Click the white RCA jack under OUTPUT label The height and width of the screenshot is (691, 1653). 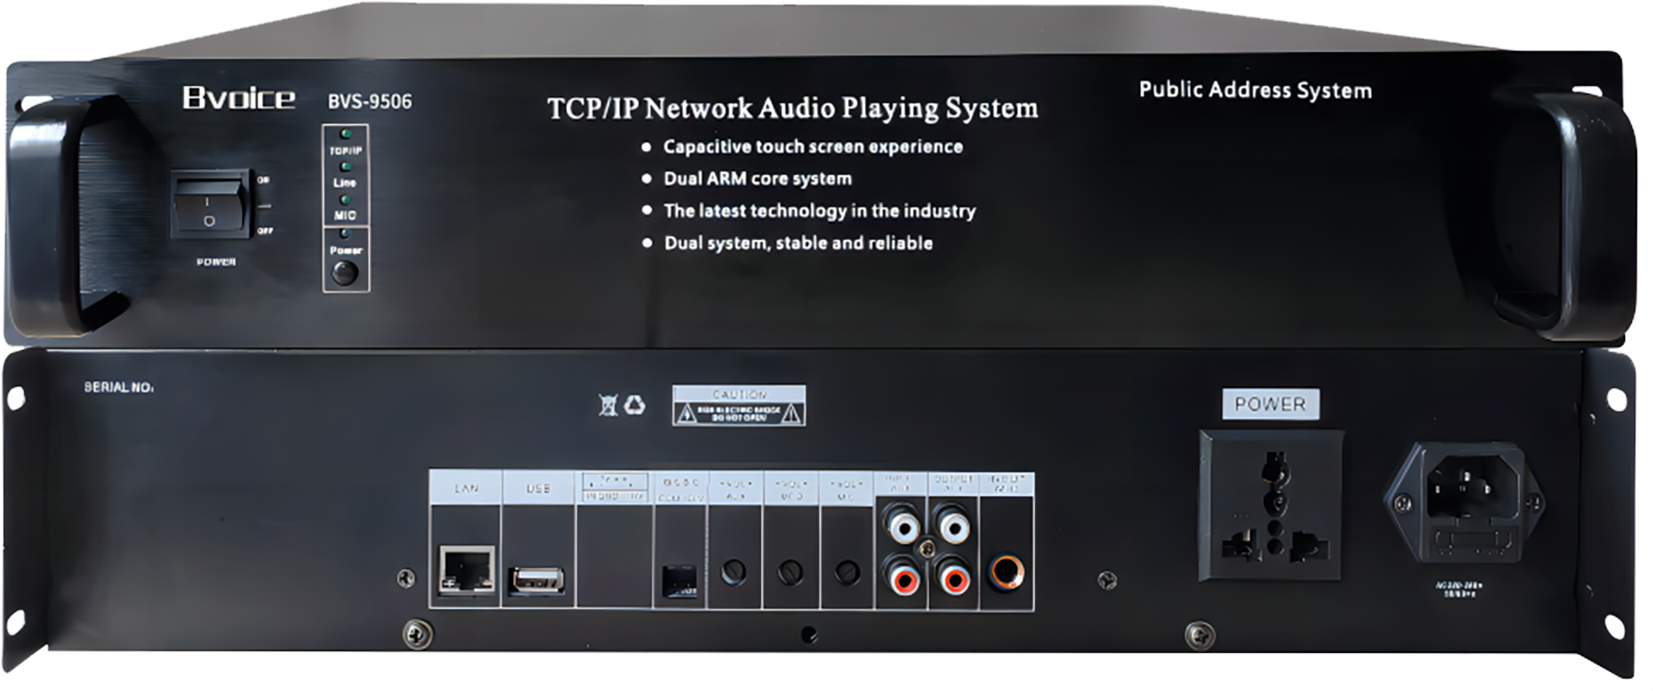pos(953,525)
